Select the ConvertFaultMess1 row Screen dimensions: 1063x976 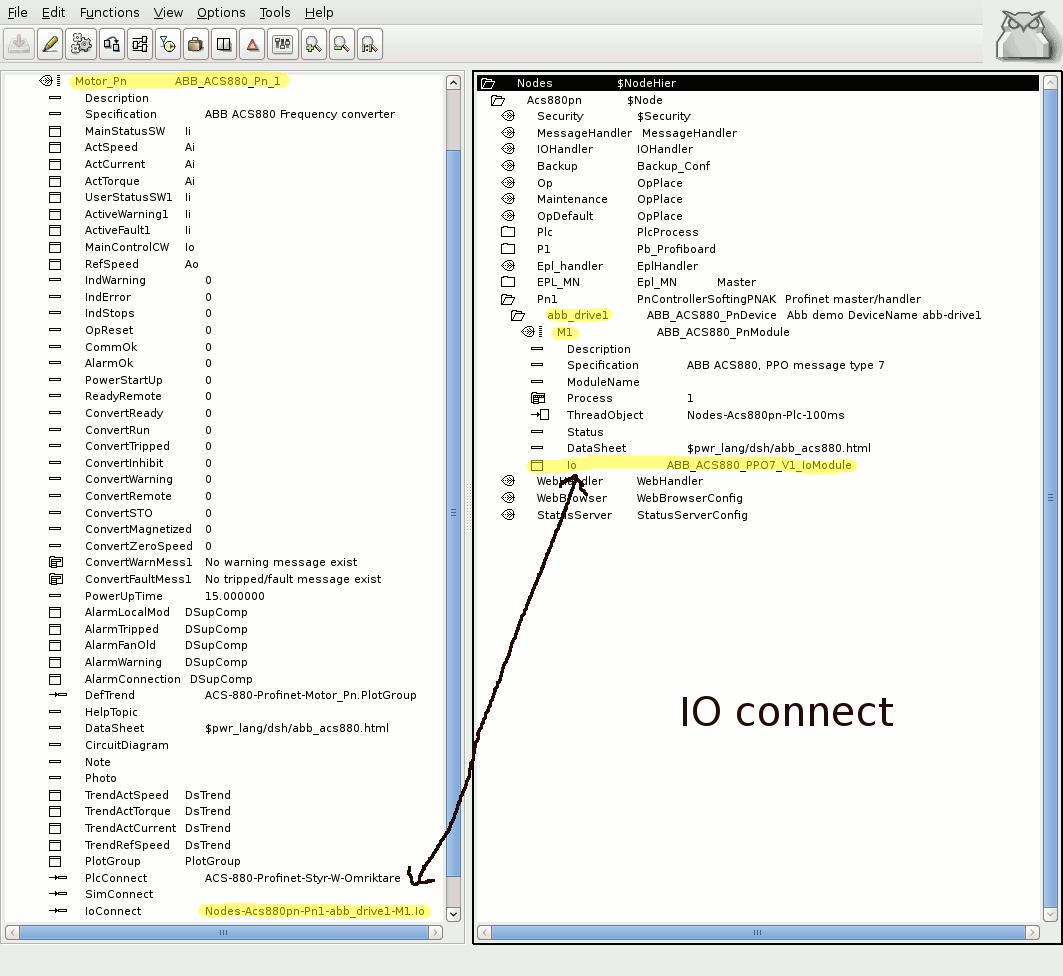pyautogui.click(x=224, y=579)
